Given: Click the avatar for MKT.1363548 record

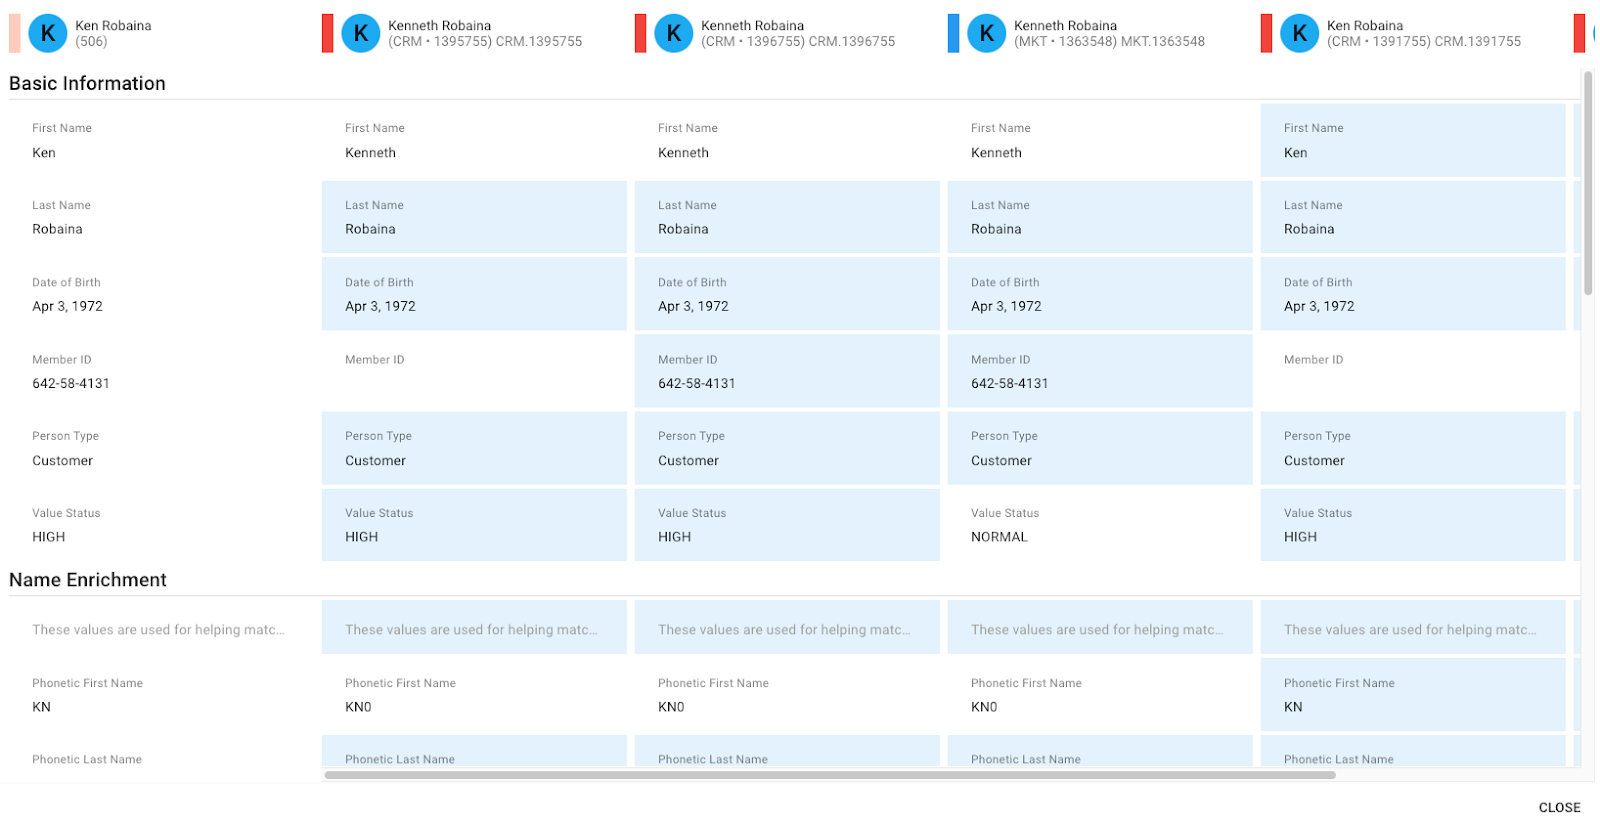Looking at the screenshot, I should [987, 33].
